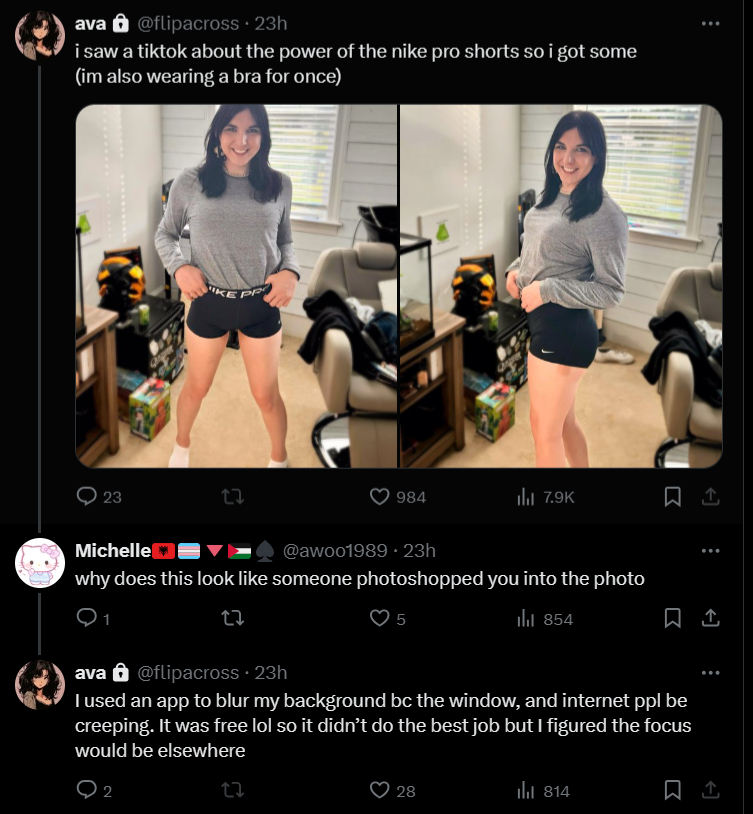Open the @flipacross handle on top tweet
Viewport: 753px width, 814px height.
(188, 23)
